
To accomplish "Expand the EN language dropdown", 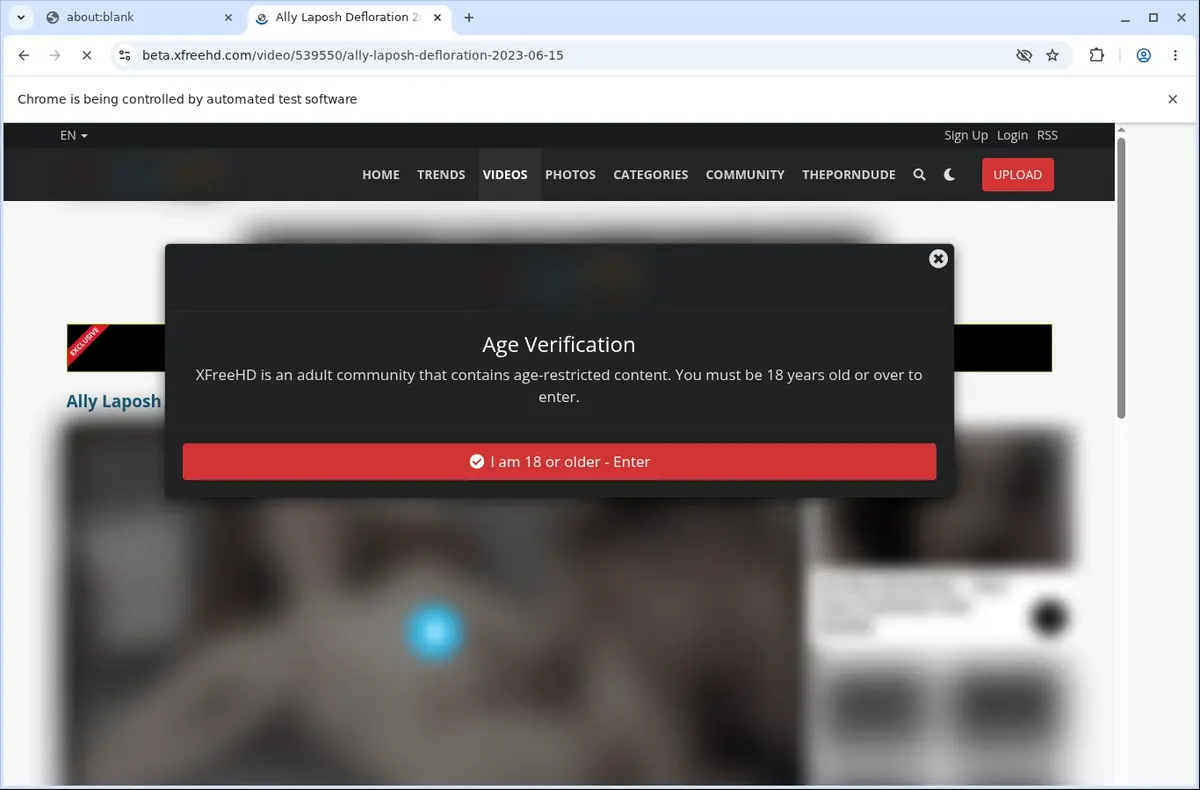I will click(74, 135).
